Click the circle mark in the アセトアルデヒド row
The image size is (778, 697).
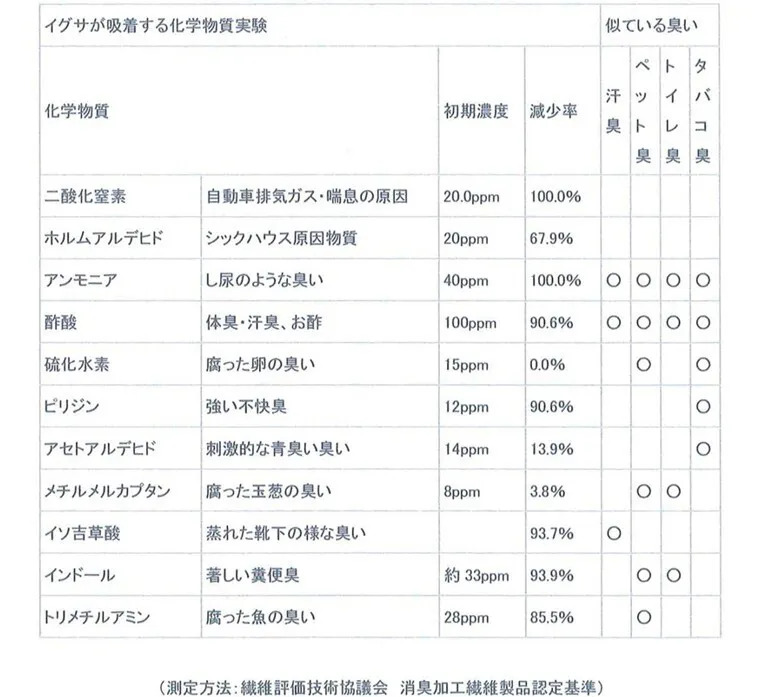click(703, 449)
